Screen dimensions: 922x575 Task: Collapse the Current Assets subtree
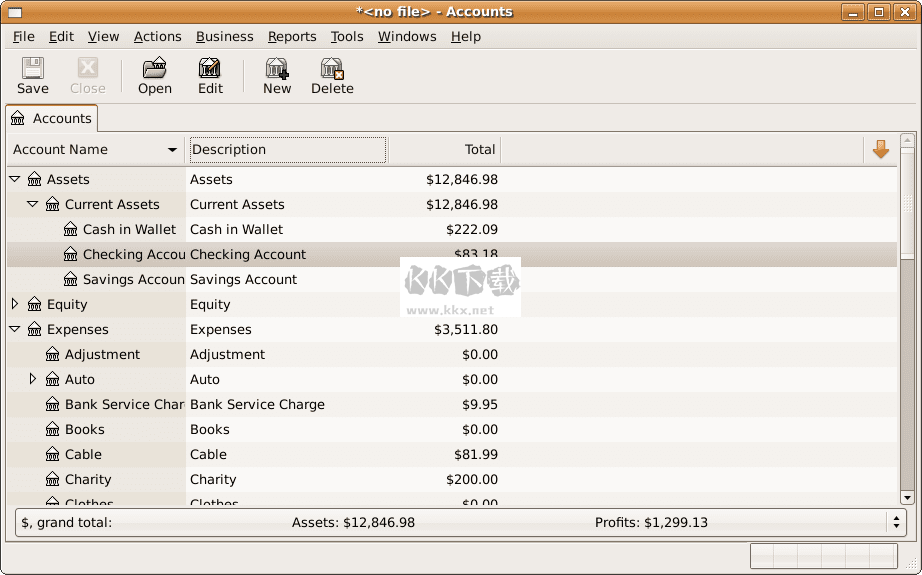pos(33,205)
